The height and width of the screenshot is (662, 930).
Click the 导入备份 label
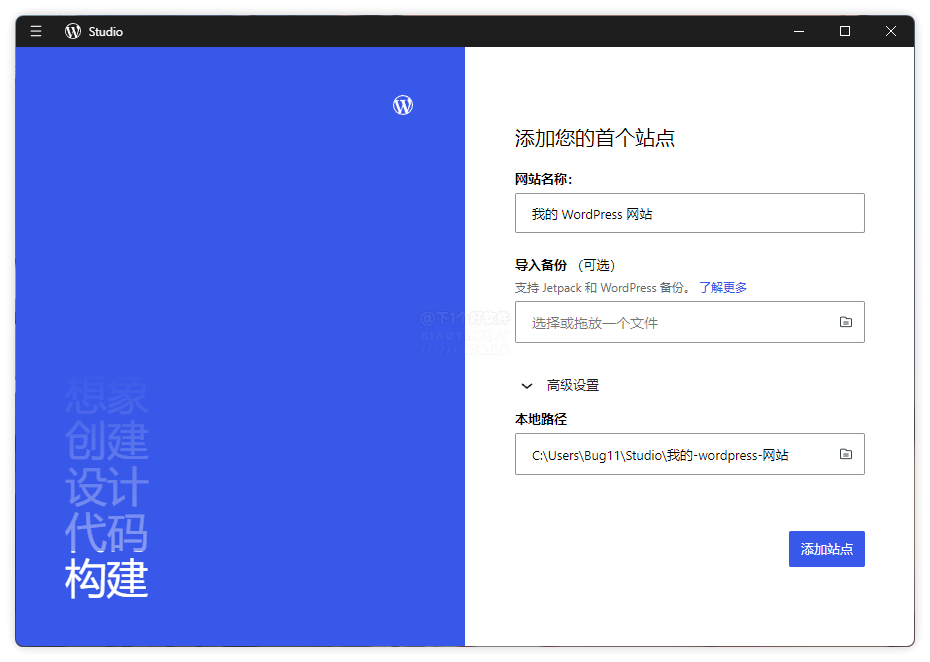[541, 265]
